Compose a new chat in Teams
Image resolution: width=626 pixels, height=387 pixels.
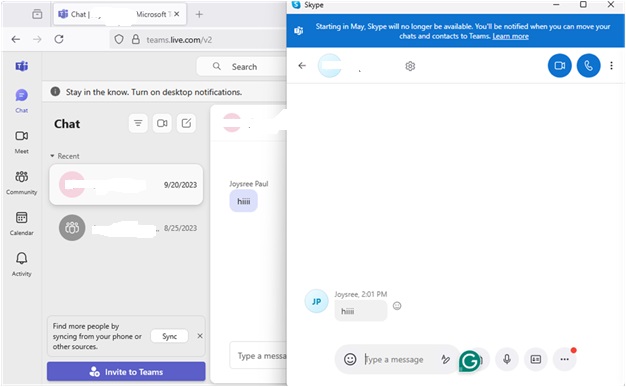click(x=186, y=123)
